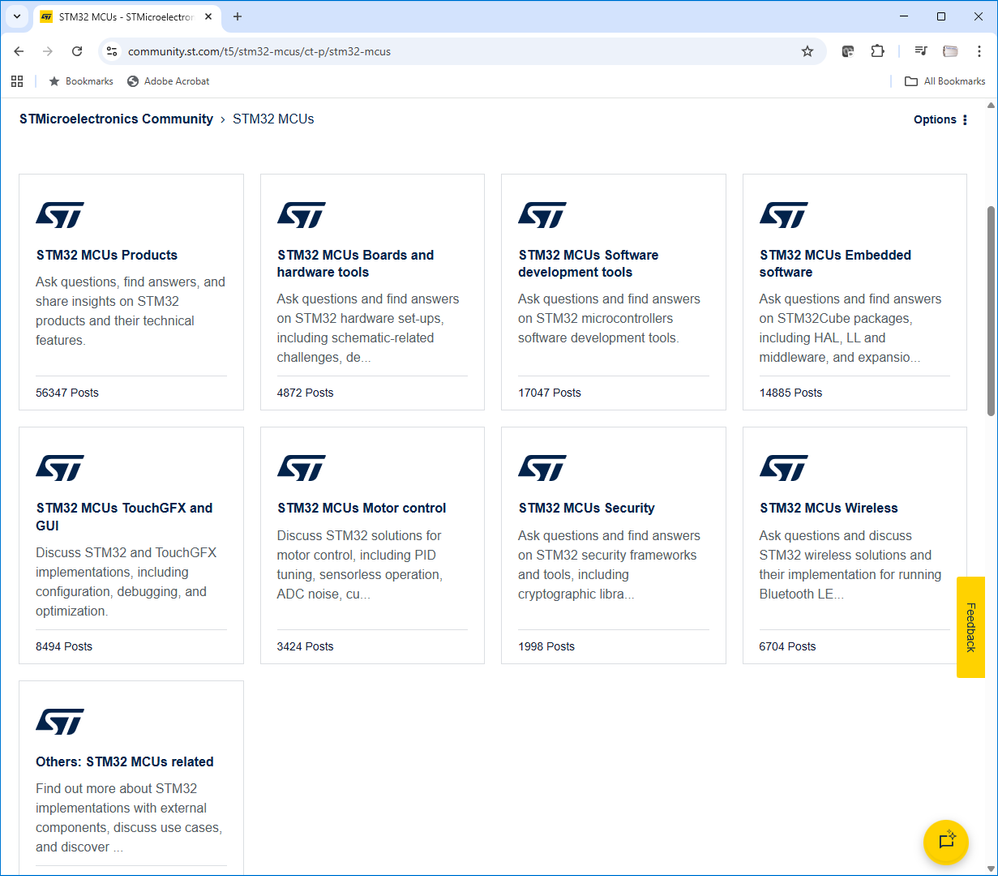This screenshot has height=876, width=998.
Task: Click the 4872 Posts count
Action: coord(305,393)
